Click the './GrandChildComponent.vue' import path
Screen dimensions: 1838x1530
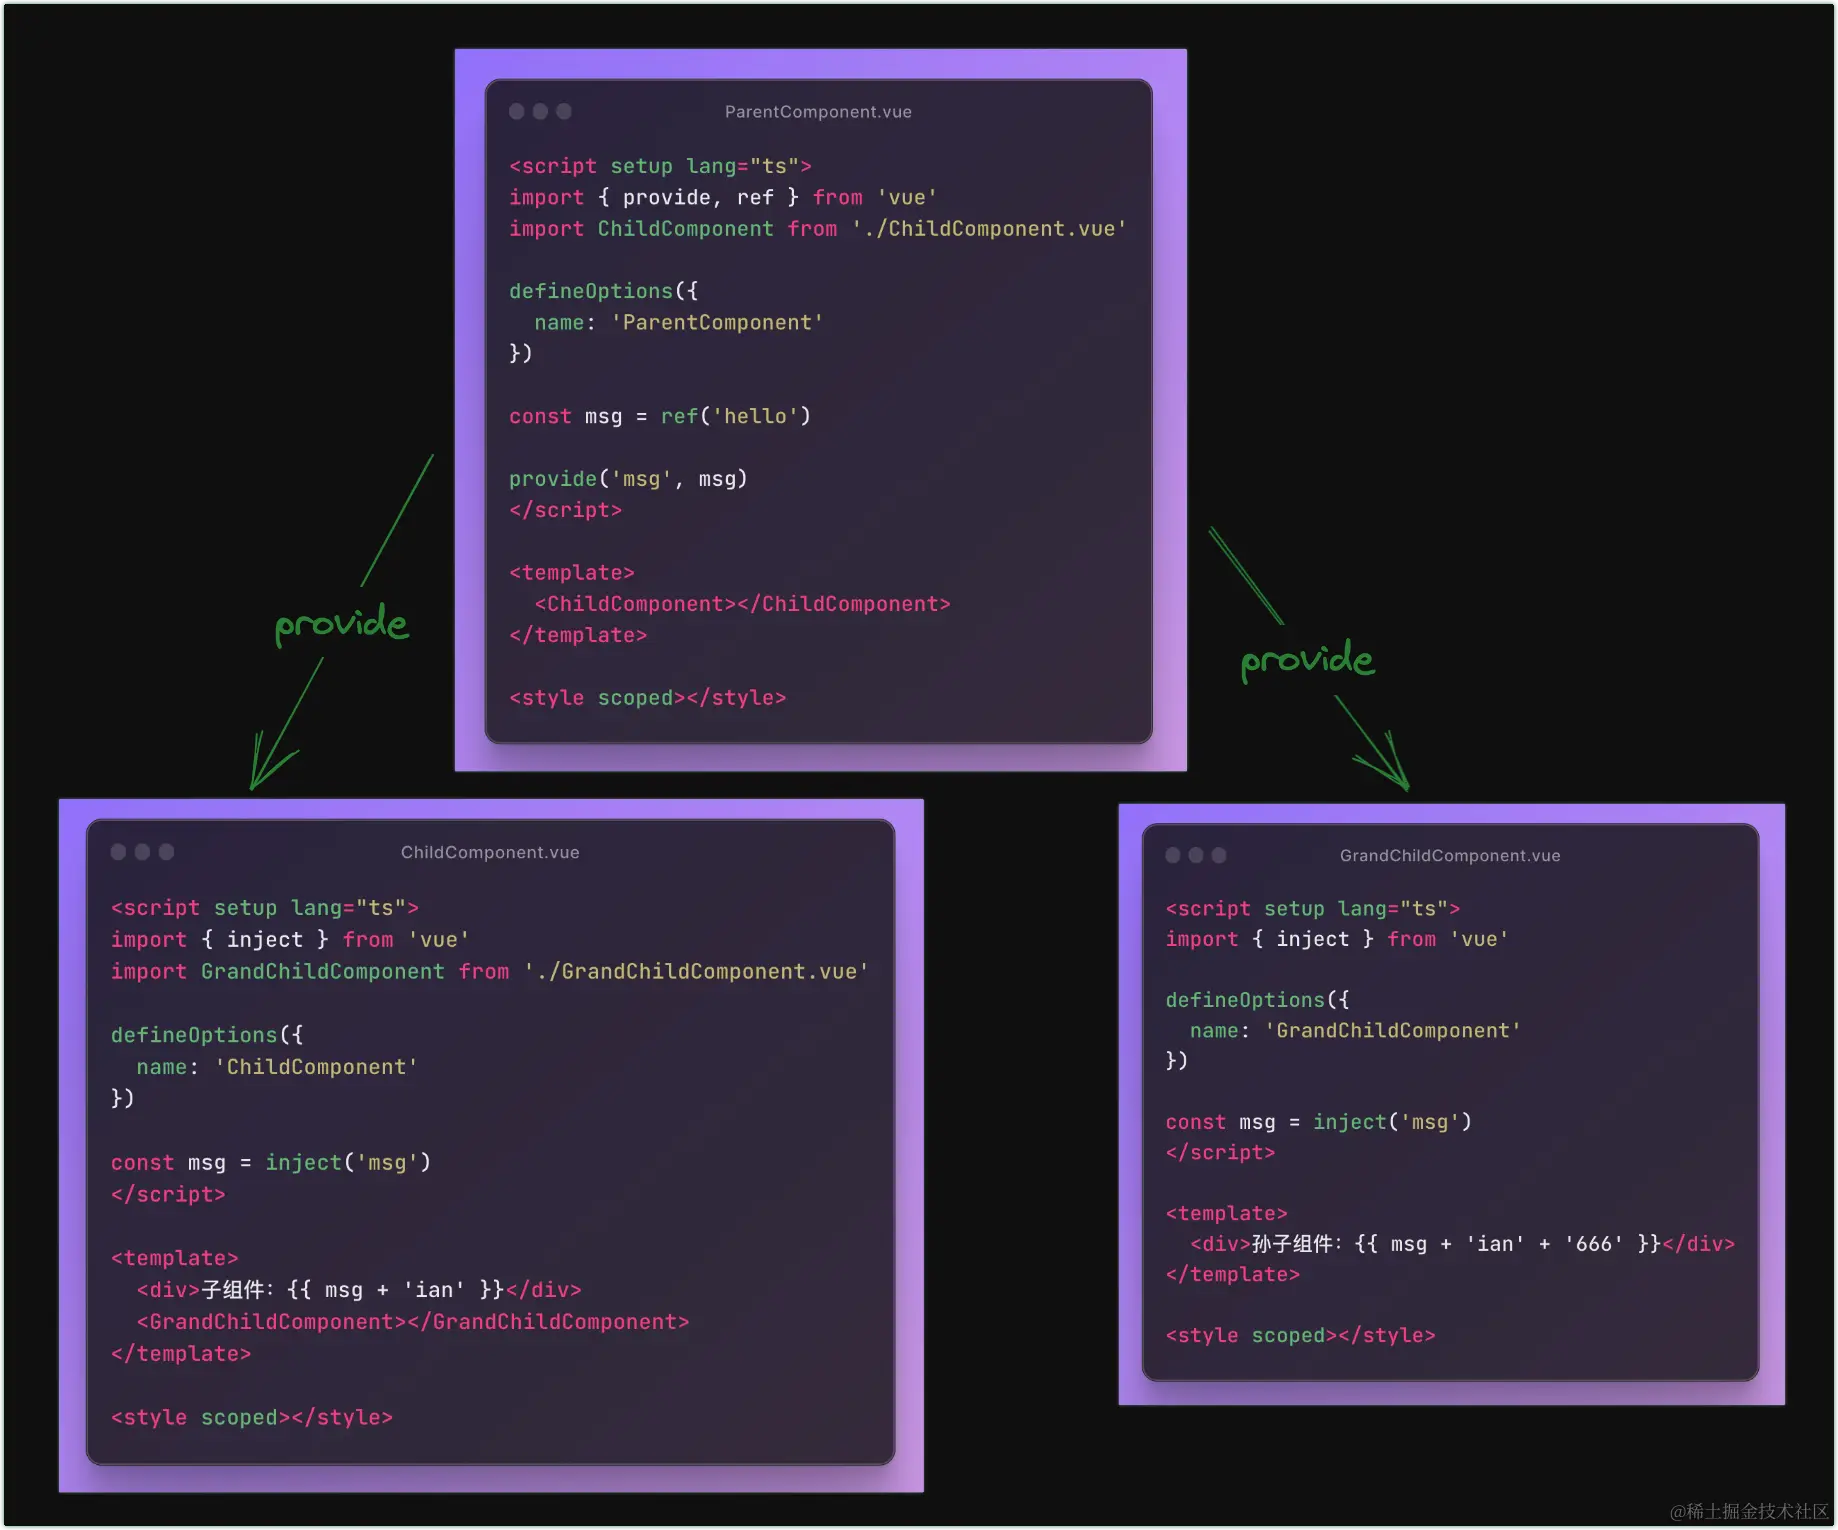(x=696, y=972)
